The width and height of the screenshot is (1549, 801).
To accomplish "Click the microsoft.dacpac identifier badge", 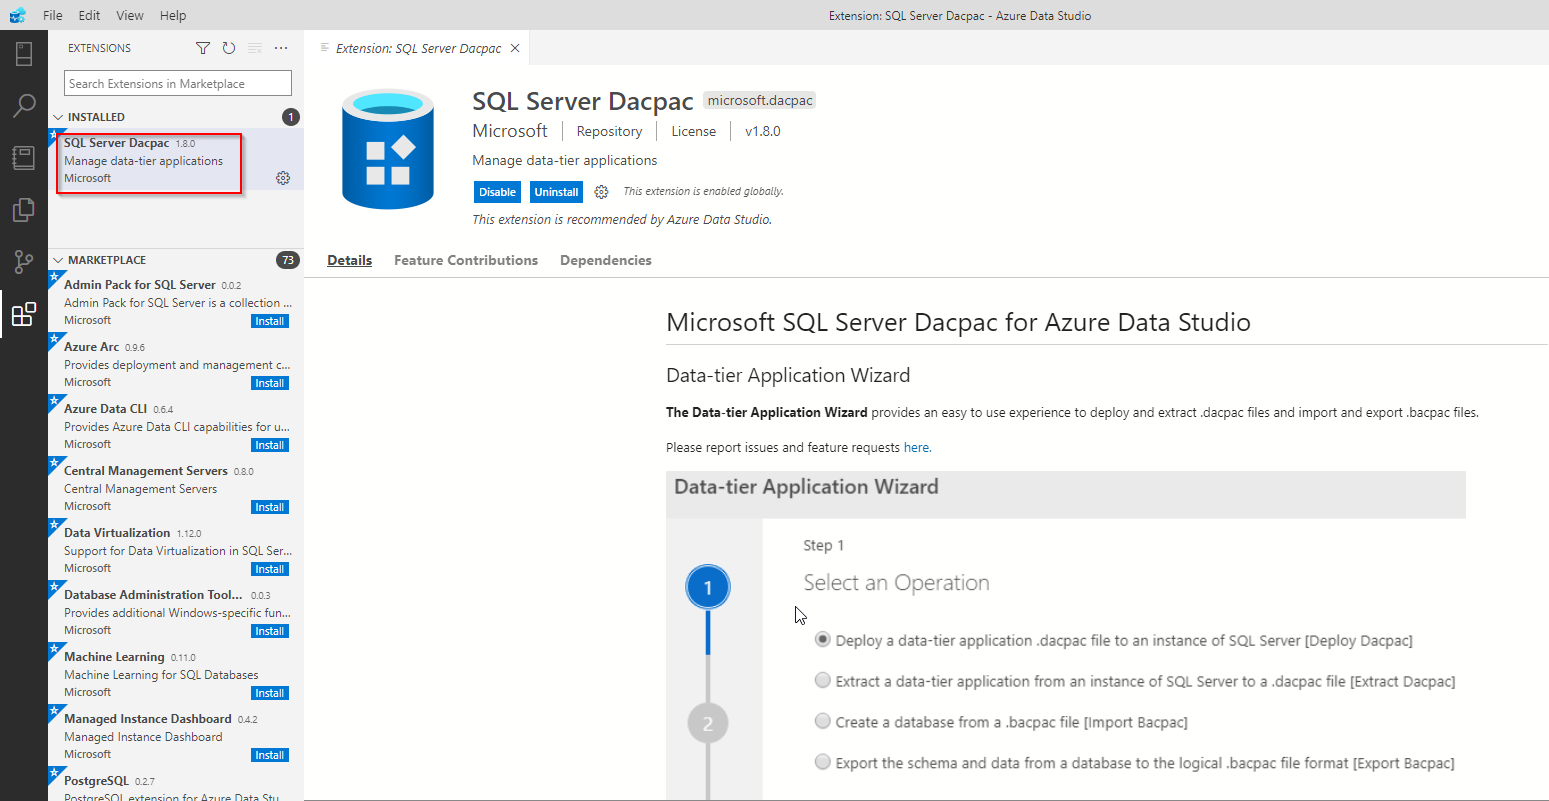I will coord(760,100).
